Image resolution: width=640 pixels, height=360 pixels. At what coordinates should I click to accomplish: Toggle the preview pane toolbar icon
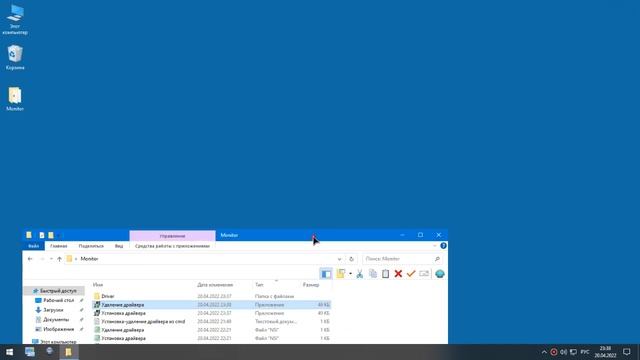pos(326,274)
